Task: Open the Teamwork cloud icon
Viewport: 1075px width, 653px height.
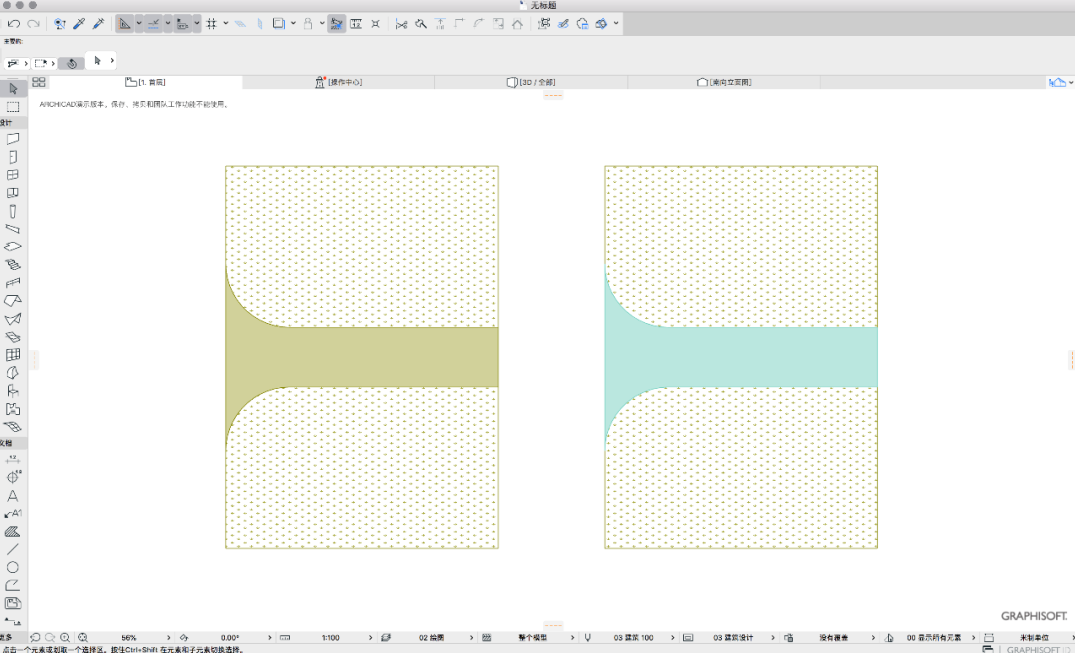Action: (x=582, y=24)
